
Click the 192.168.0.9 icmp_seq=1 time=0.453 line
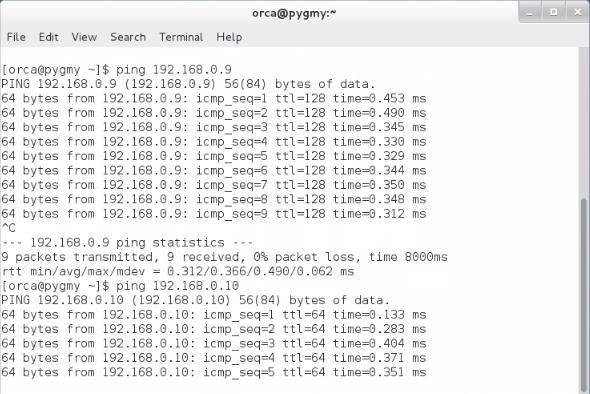pos(214,99)
